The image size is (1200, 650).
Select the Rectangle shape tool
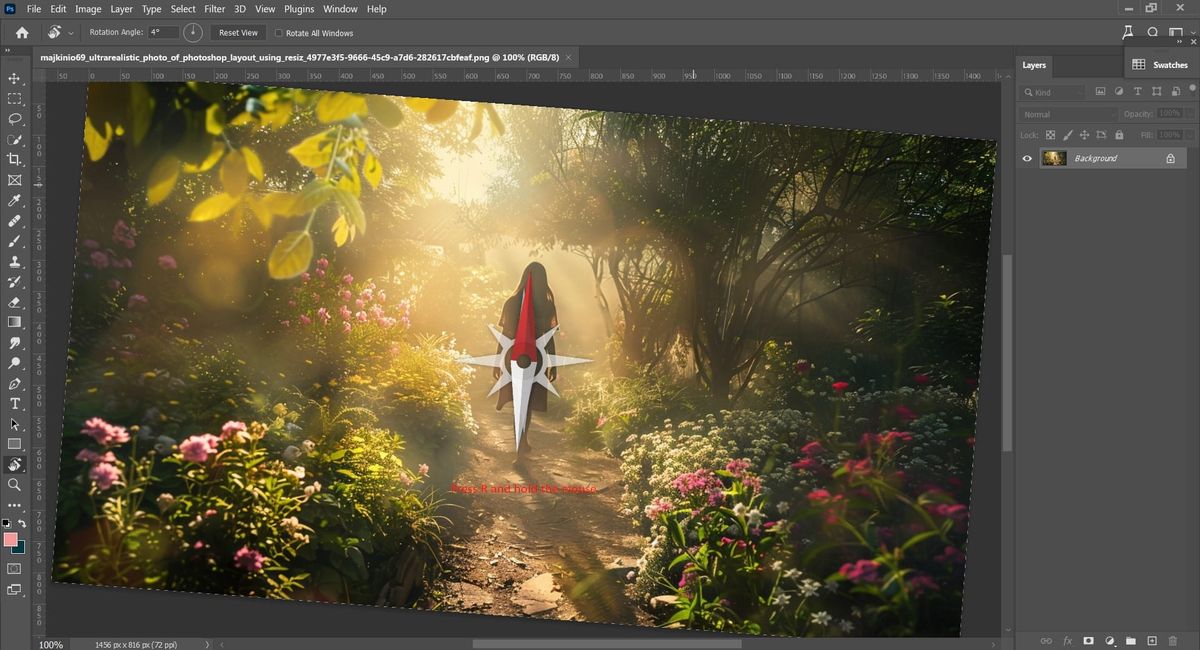(x=14, y=444)
